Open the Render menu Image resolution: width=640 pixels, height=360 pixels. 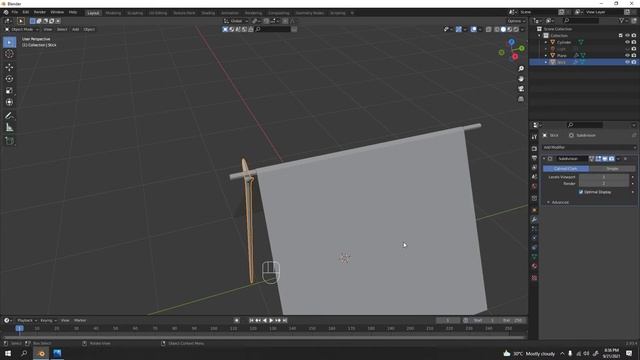[x=40, y=13]
